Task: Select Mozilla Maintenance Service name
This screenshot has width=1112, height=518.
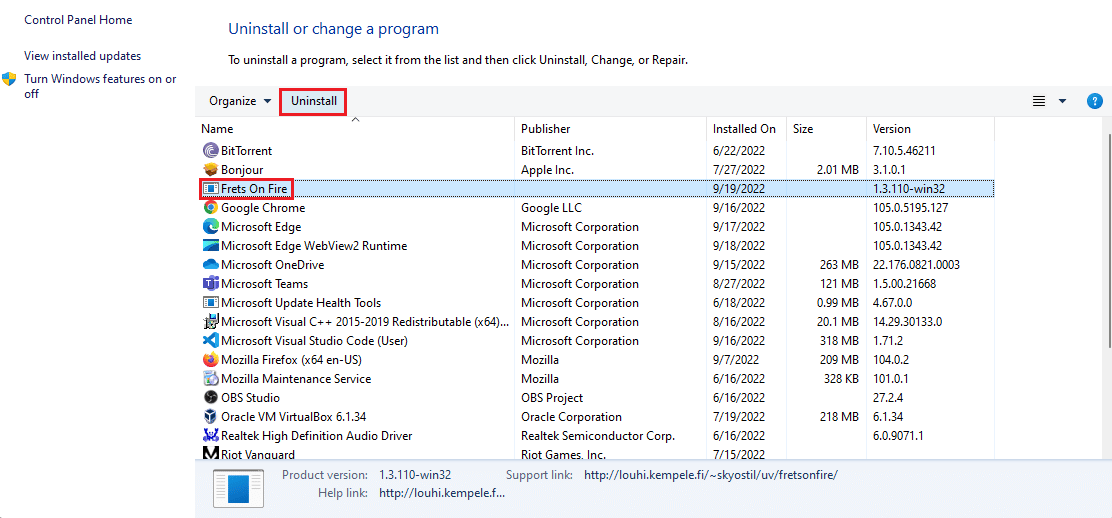Action: coord(296,379)
